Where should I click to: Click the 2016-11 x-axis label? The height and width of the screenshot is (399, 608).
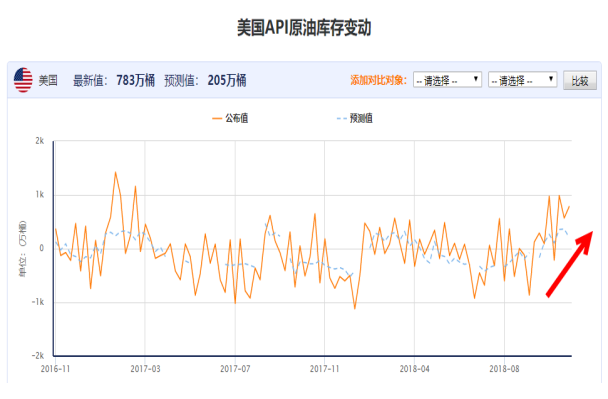click(x=55, y=368)
